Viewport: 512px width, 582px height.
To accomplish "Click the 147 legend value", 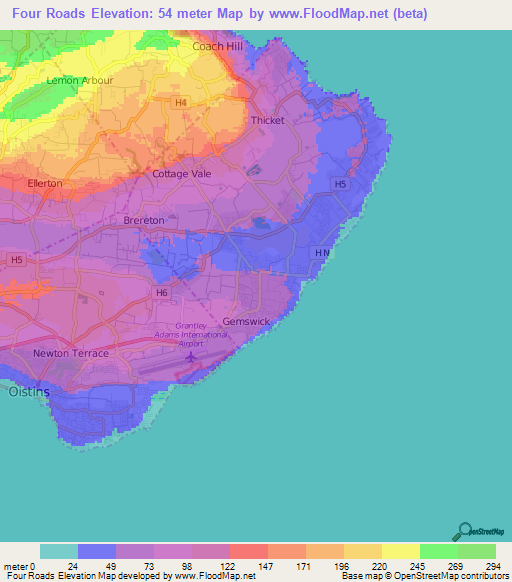I will (x=265, y=567).
